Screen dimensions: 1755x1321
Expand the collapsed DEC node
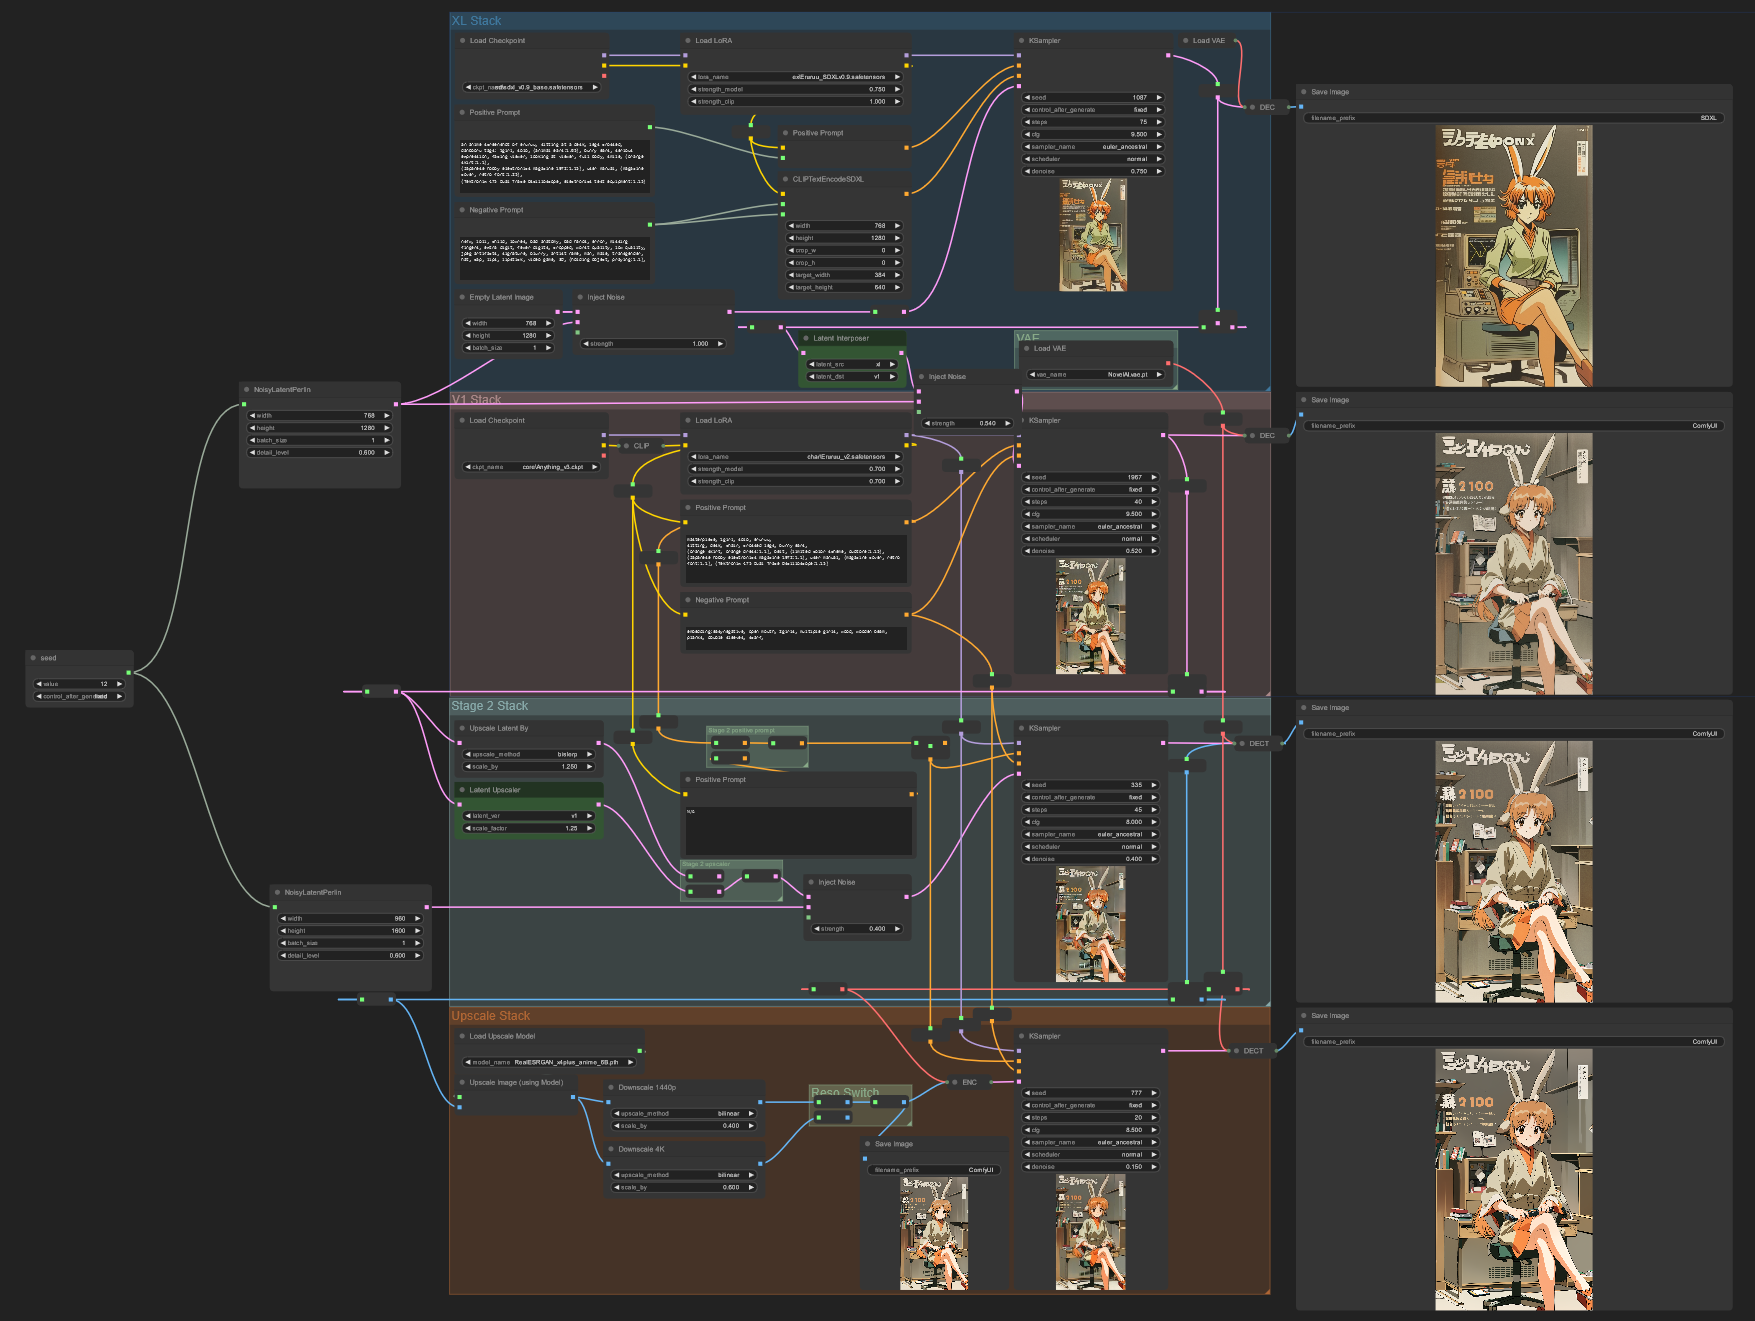click(1252, 106)
